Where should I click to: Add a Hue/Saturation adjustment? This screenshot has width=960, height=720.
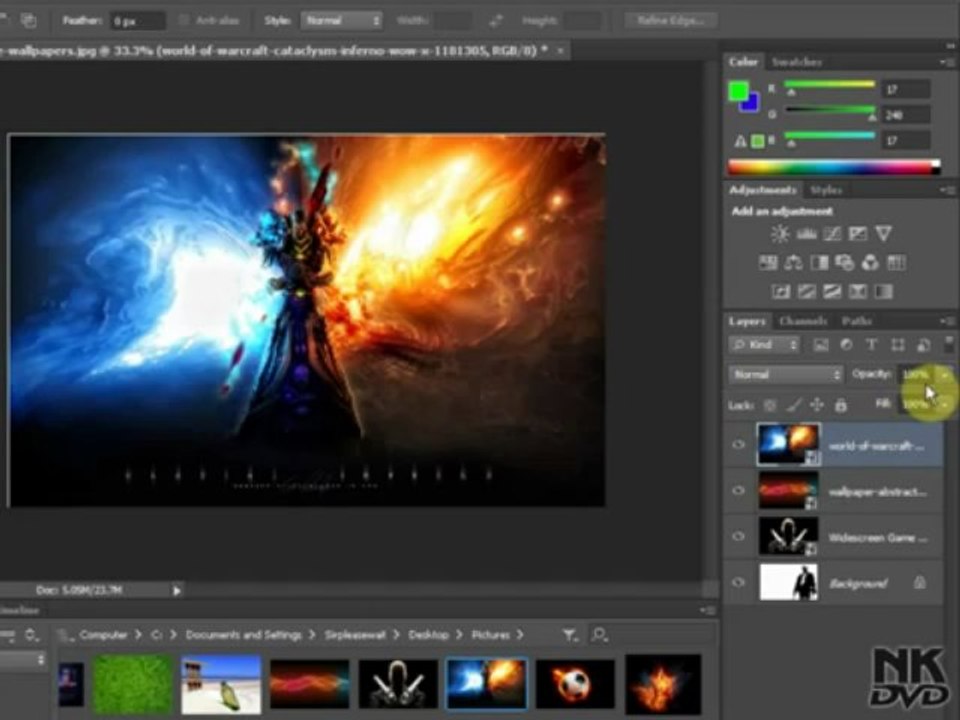pyautogui.click(x=768, y=263)
